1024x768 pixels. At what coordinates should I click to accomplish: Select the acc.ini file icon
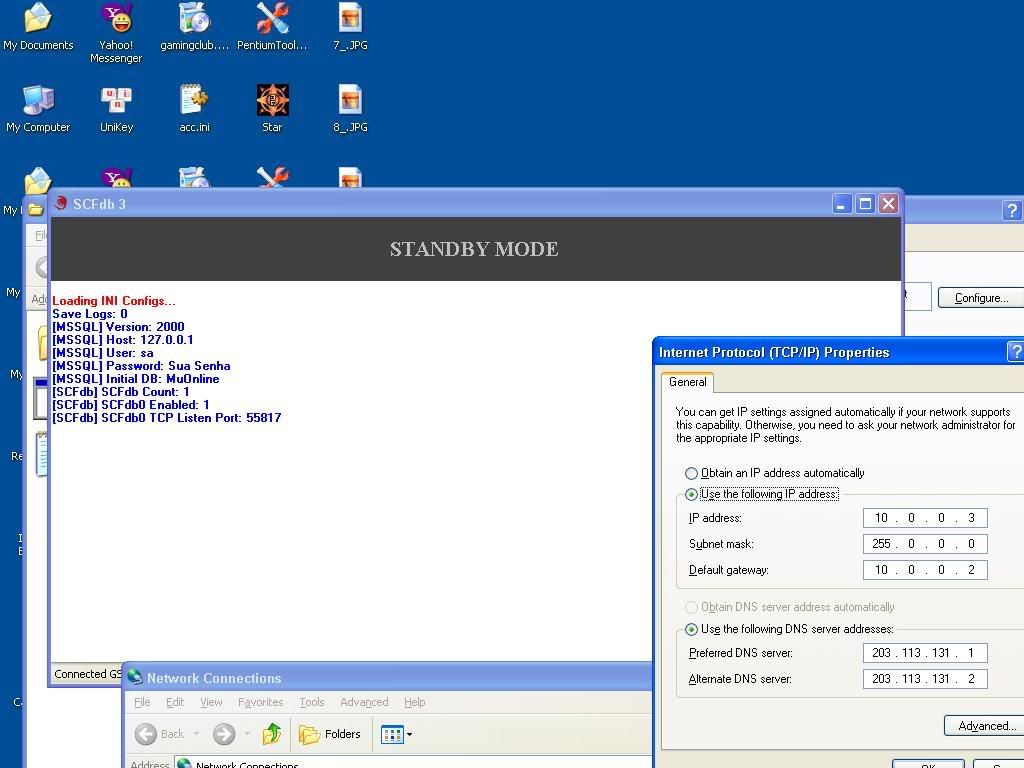coord(194,108)
